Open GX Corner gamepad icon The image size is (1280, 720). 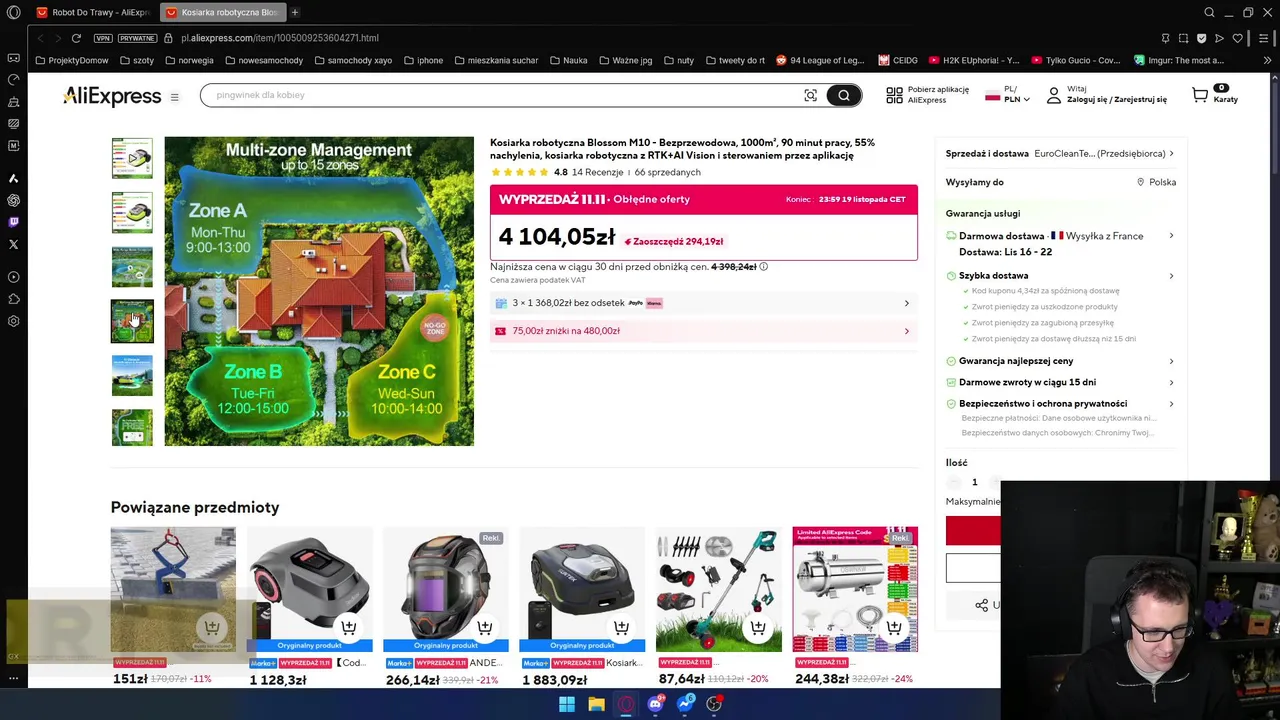click(x=13, y=58)
